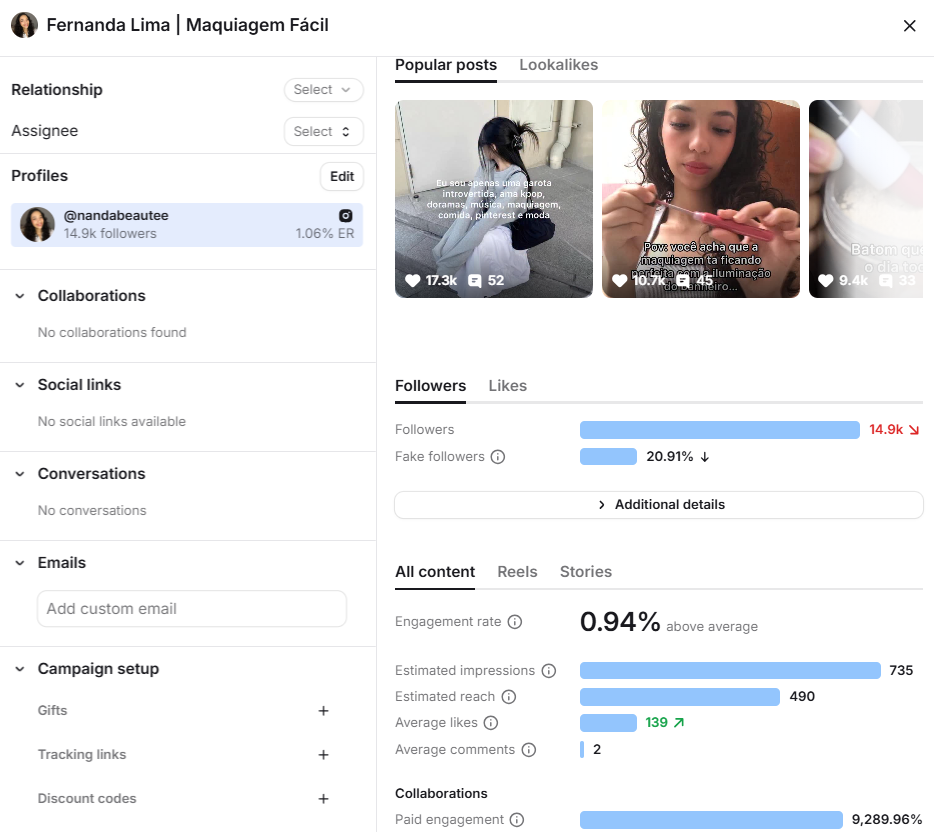Click the Fake followers 20.91% bar
934x832 pixels.
608,457
